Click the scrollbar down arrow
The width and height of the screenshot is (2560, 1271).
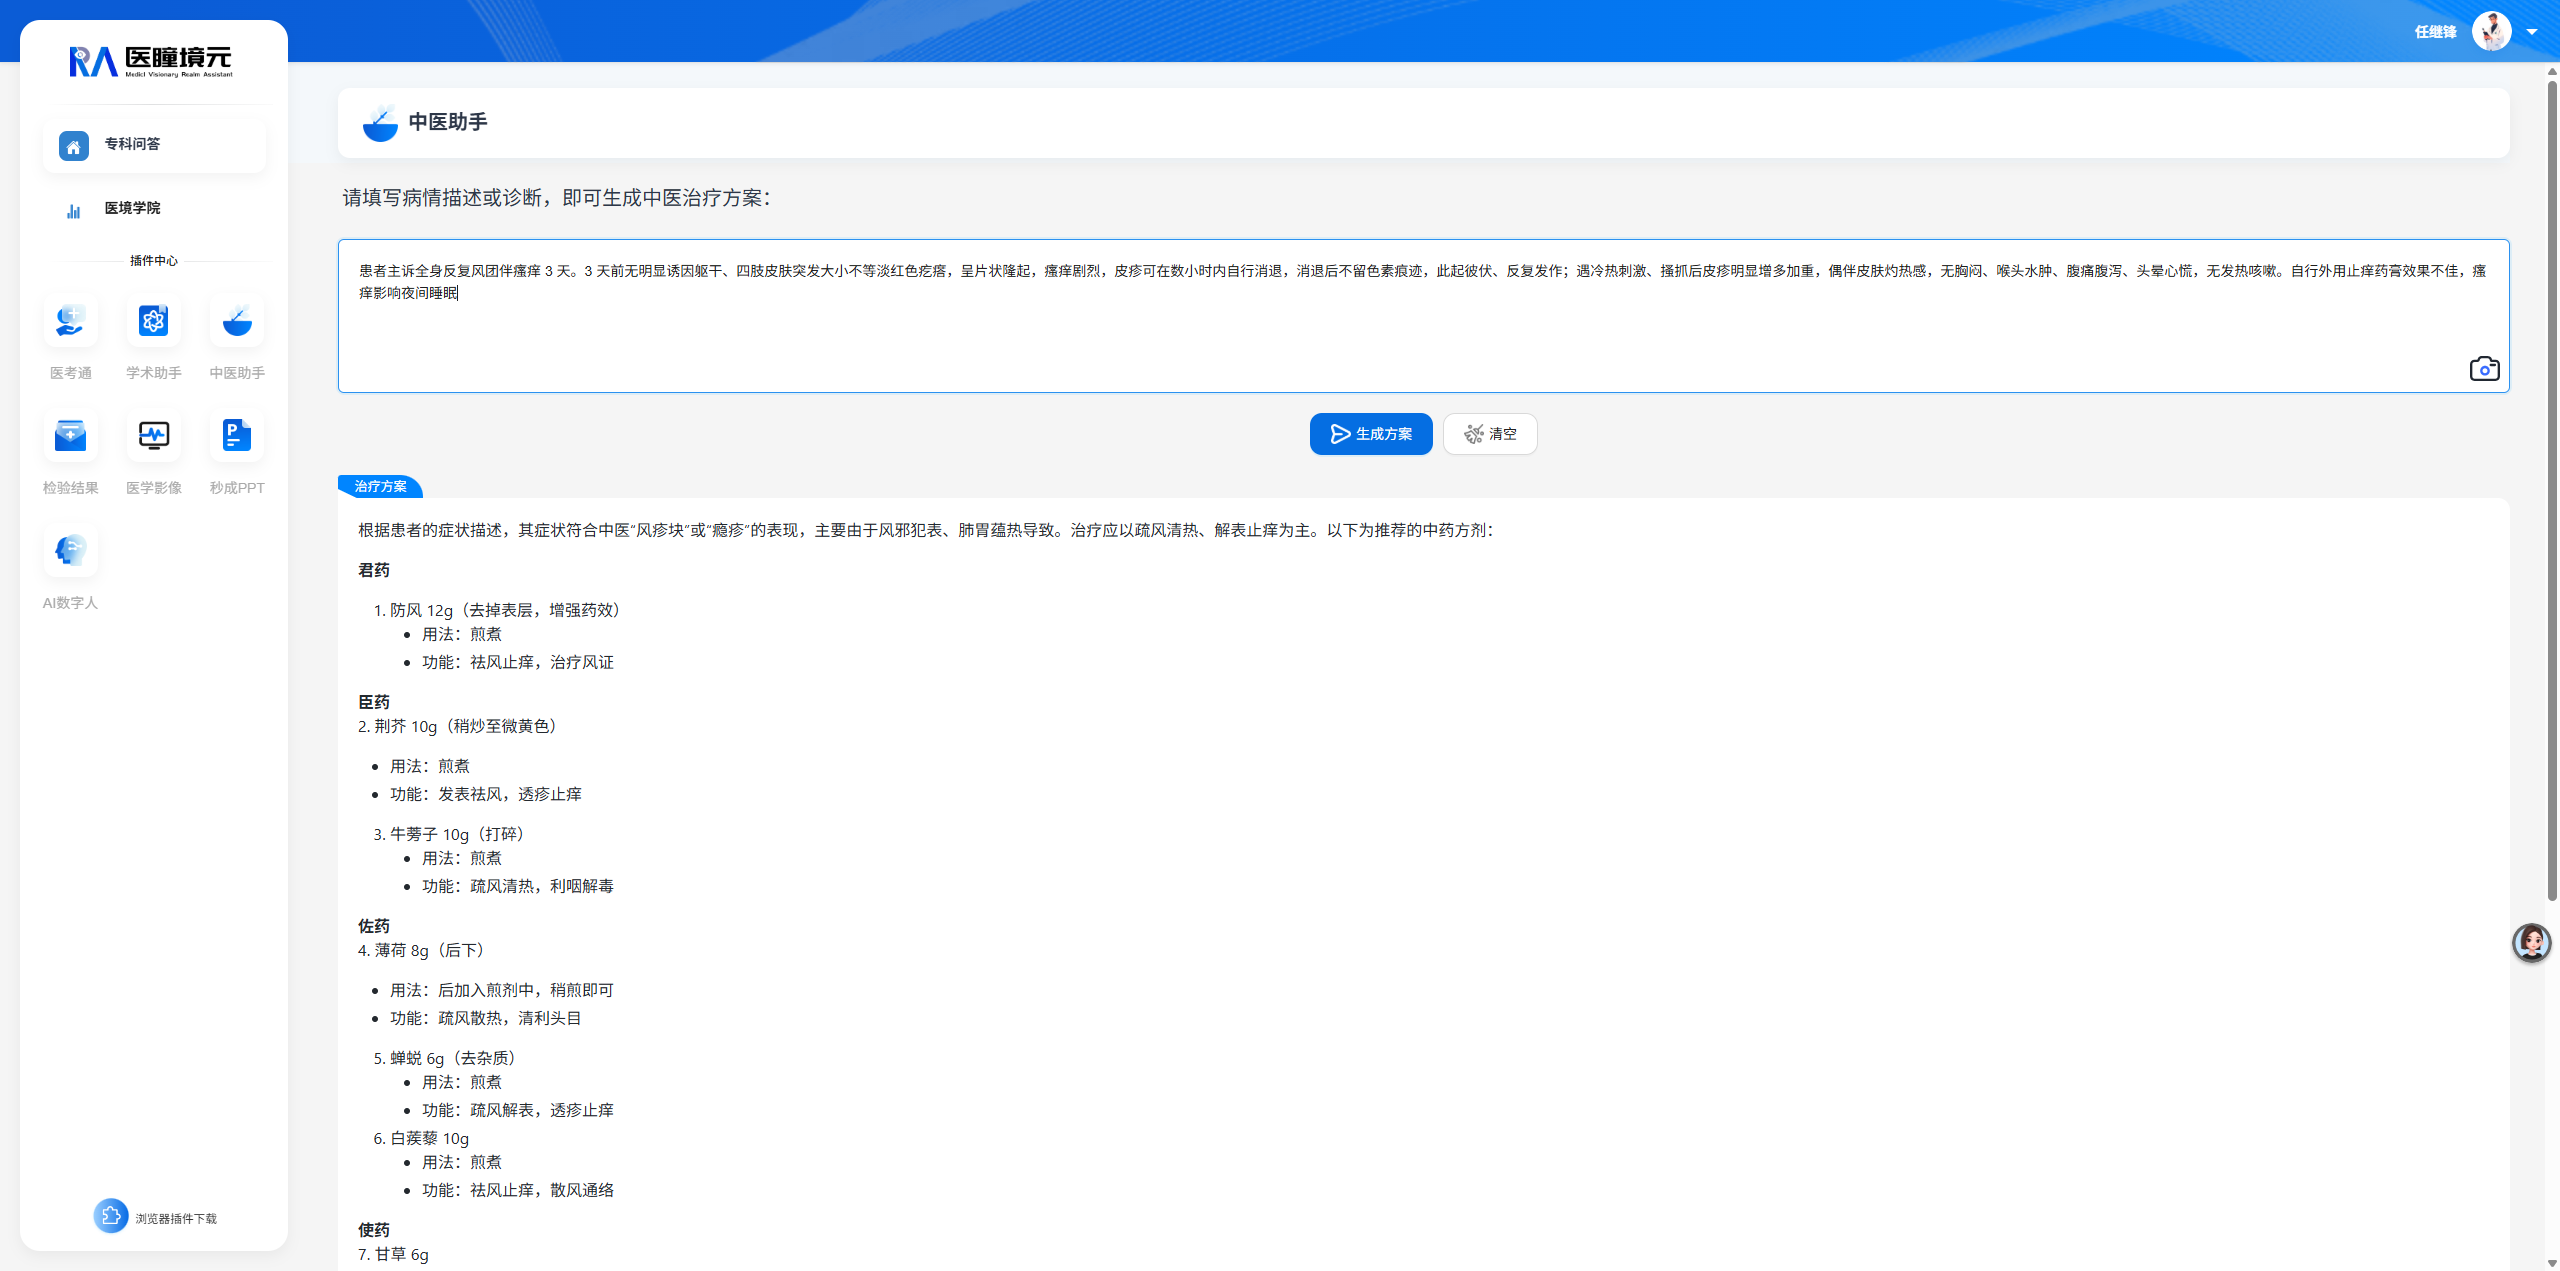coord(2552,1263)
